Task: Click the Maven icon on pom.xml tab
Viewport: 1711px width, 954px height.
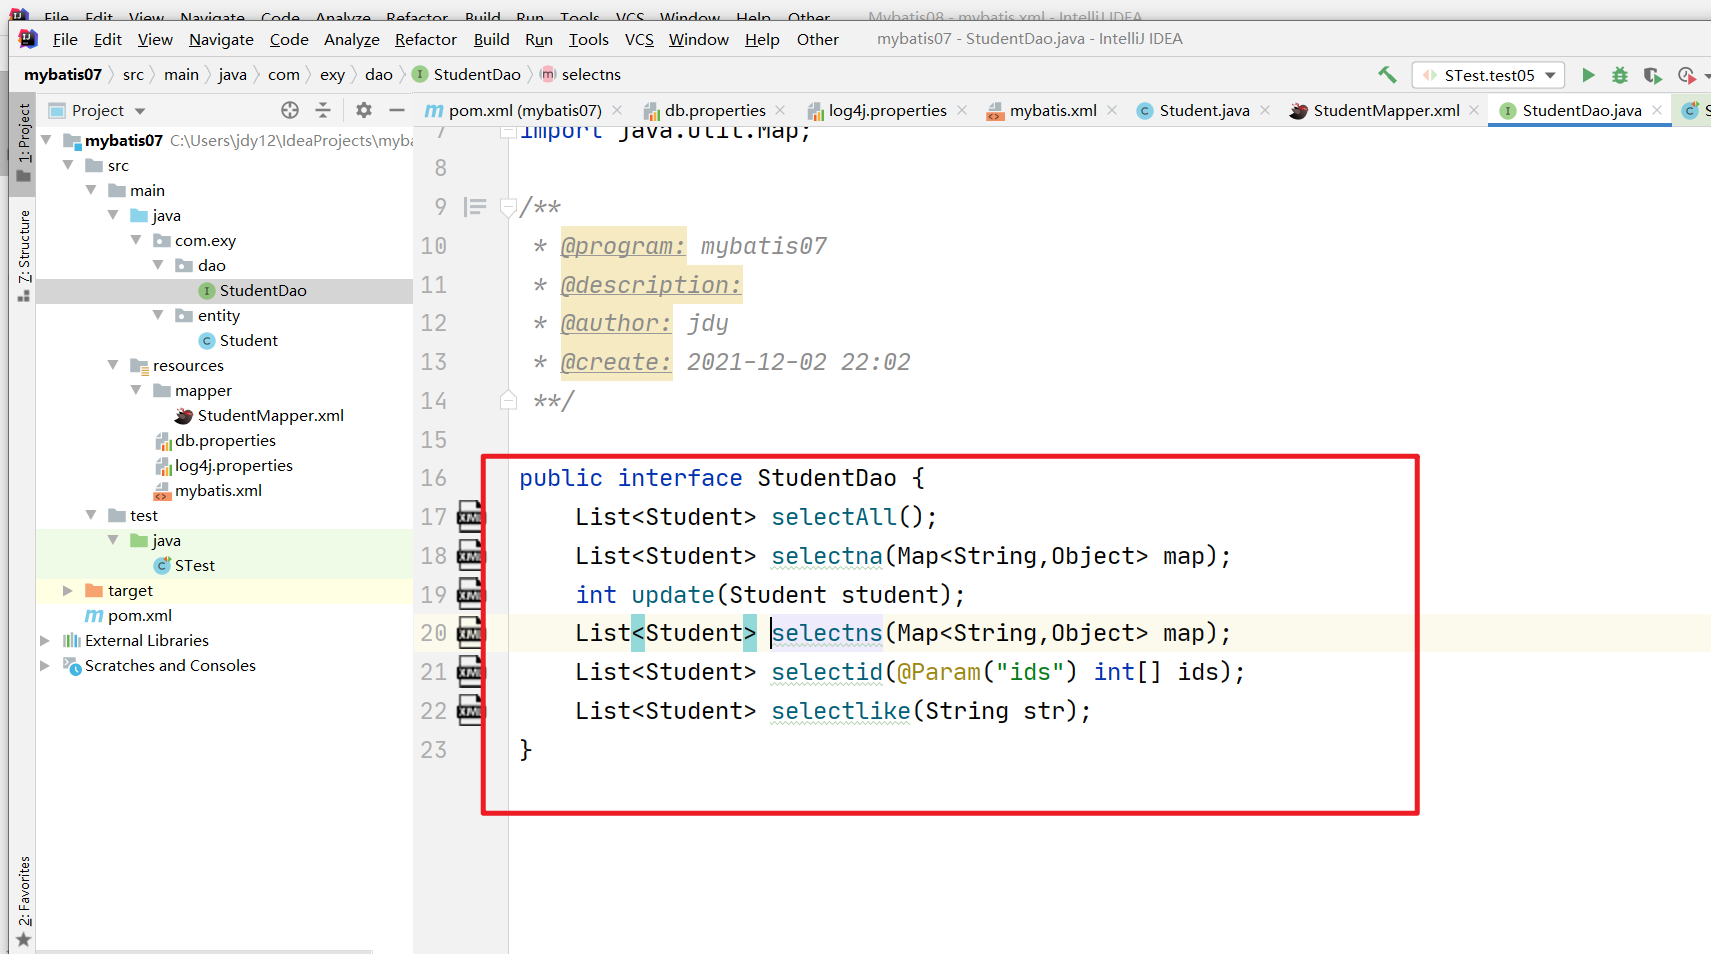Action: click(x=432, y=110)
